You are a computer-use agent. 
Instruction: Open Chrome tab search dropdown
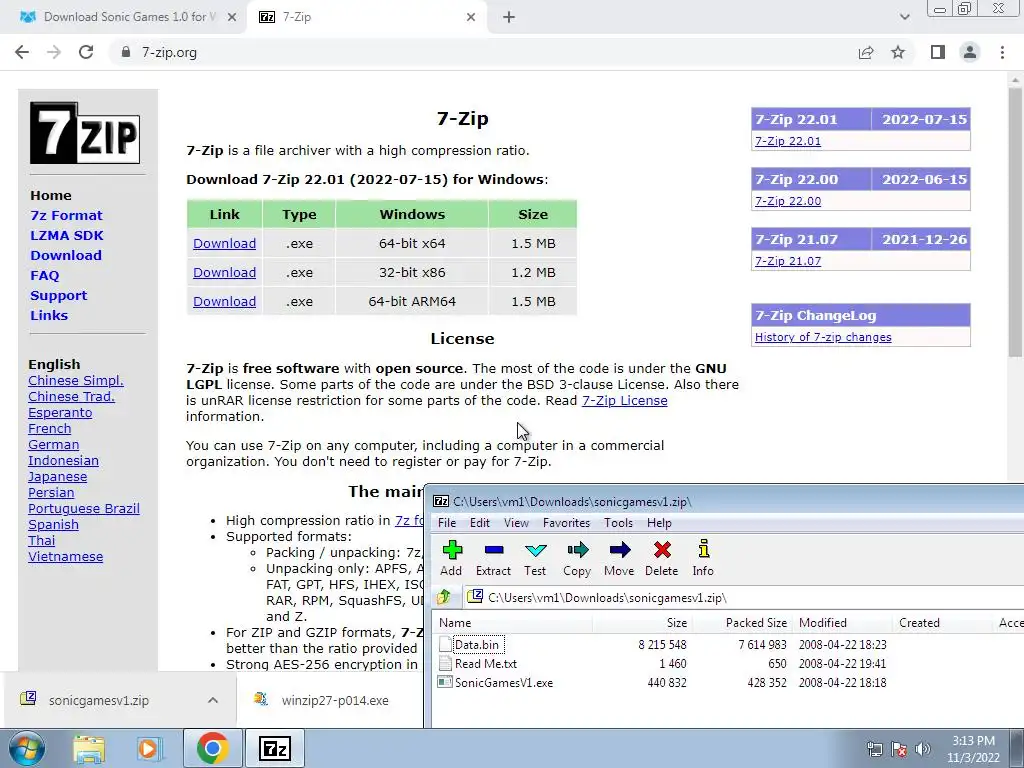point(904,17)
